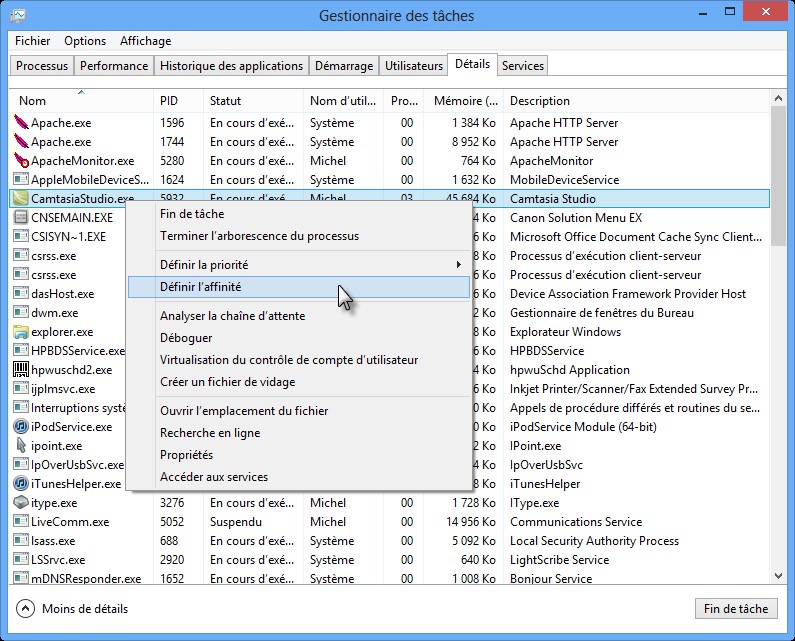Switch to the Performance tab
Viewport: 795px width, 641px height.
coord(114,66)
